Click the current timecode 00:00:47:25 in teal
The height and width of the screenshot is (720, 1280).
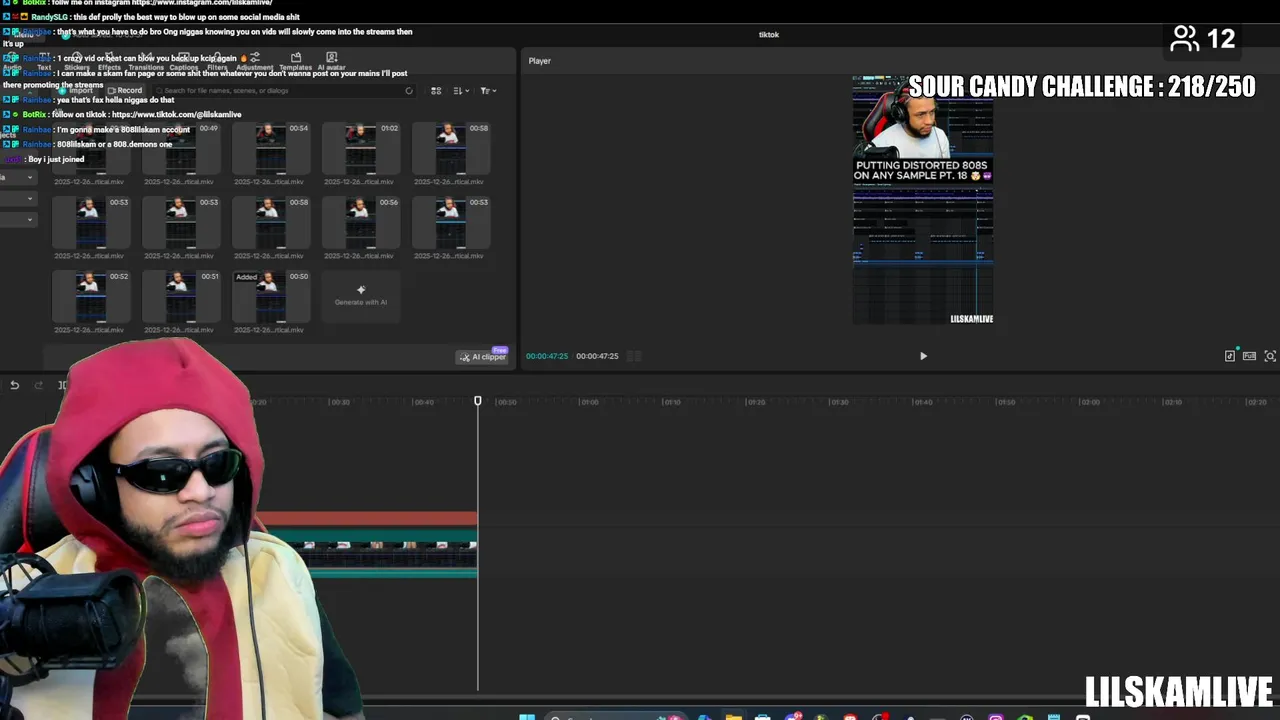point(547,356)
